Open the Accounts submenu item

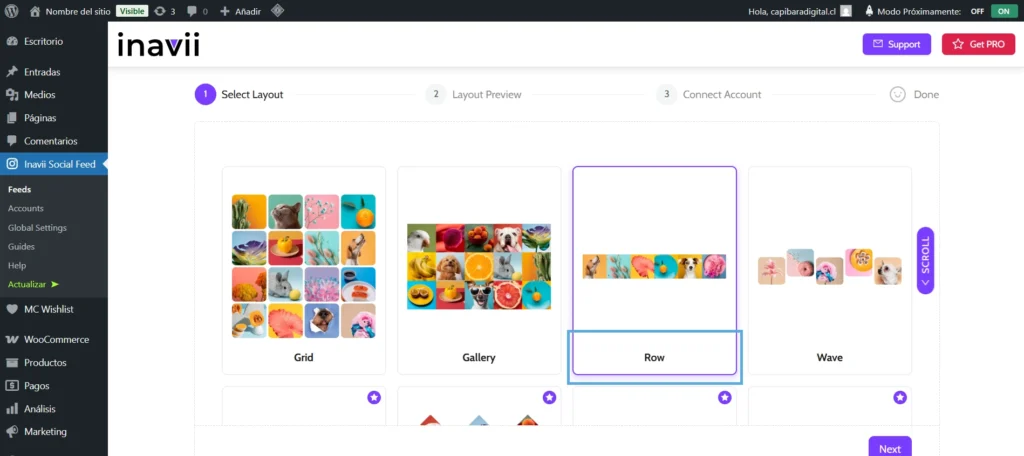click(x=25, y=208)
